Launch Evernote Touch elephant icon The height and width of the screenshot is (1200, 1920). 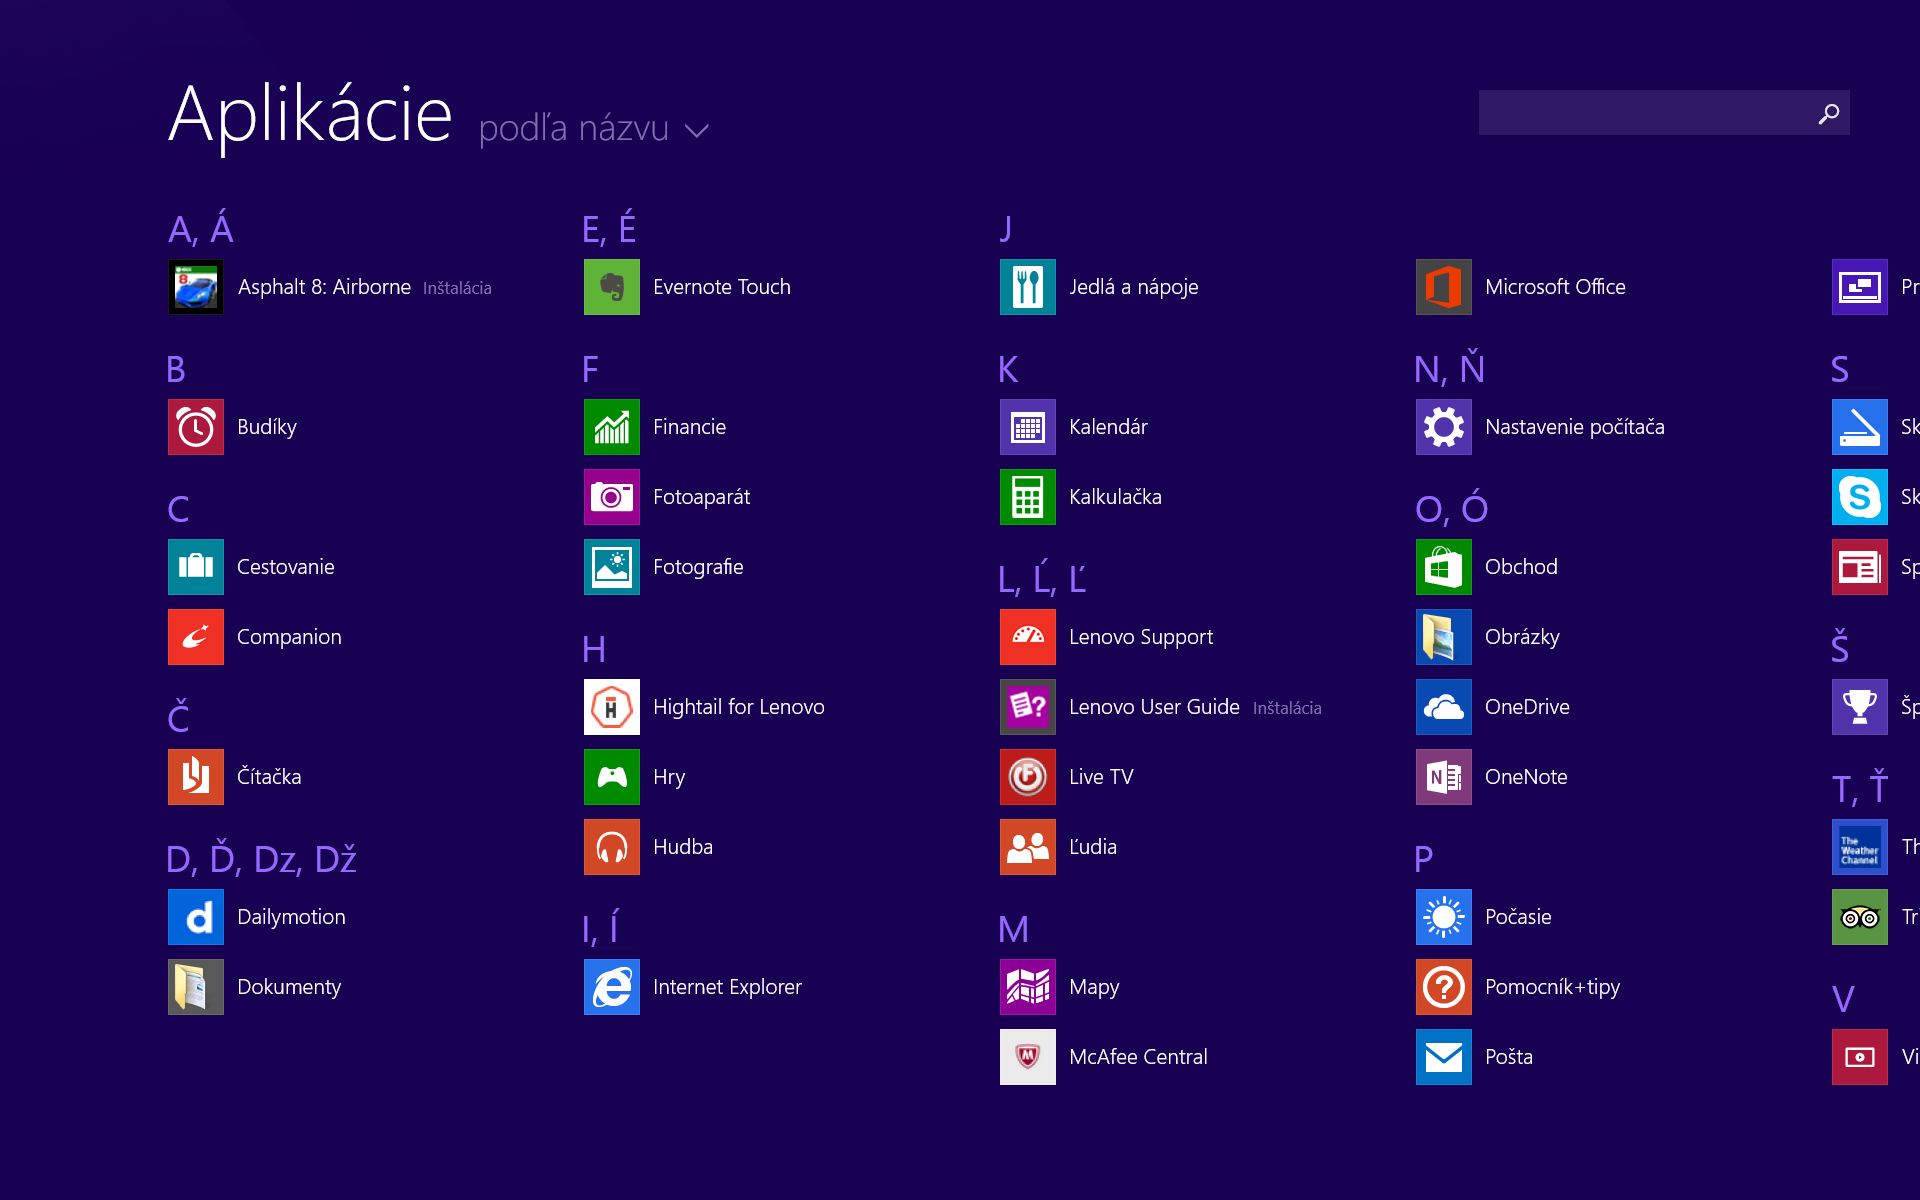pos(611,287)
